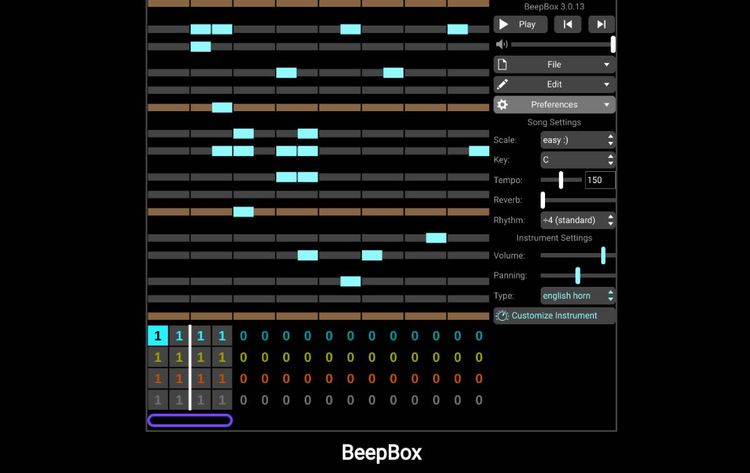Viewport: 750px width, 473px height.
Task: Open the File menu
Action: point(554,65)
